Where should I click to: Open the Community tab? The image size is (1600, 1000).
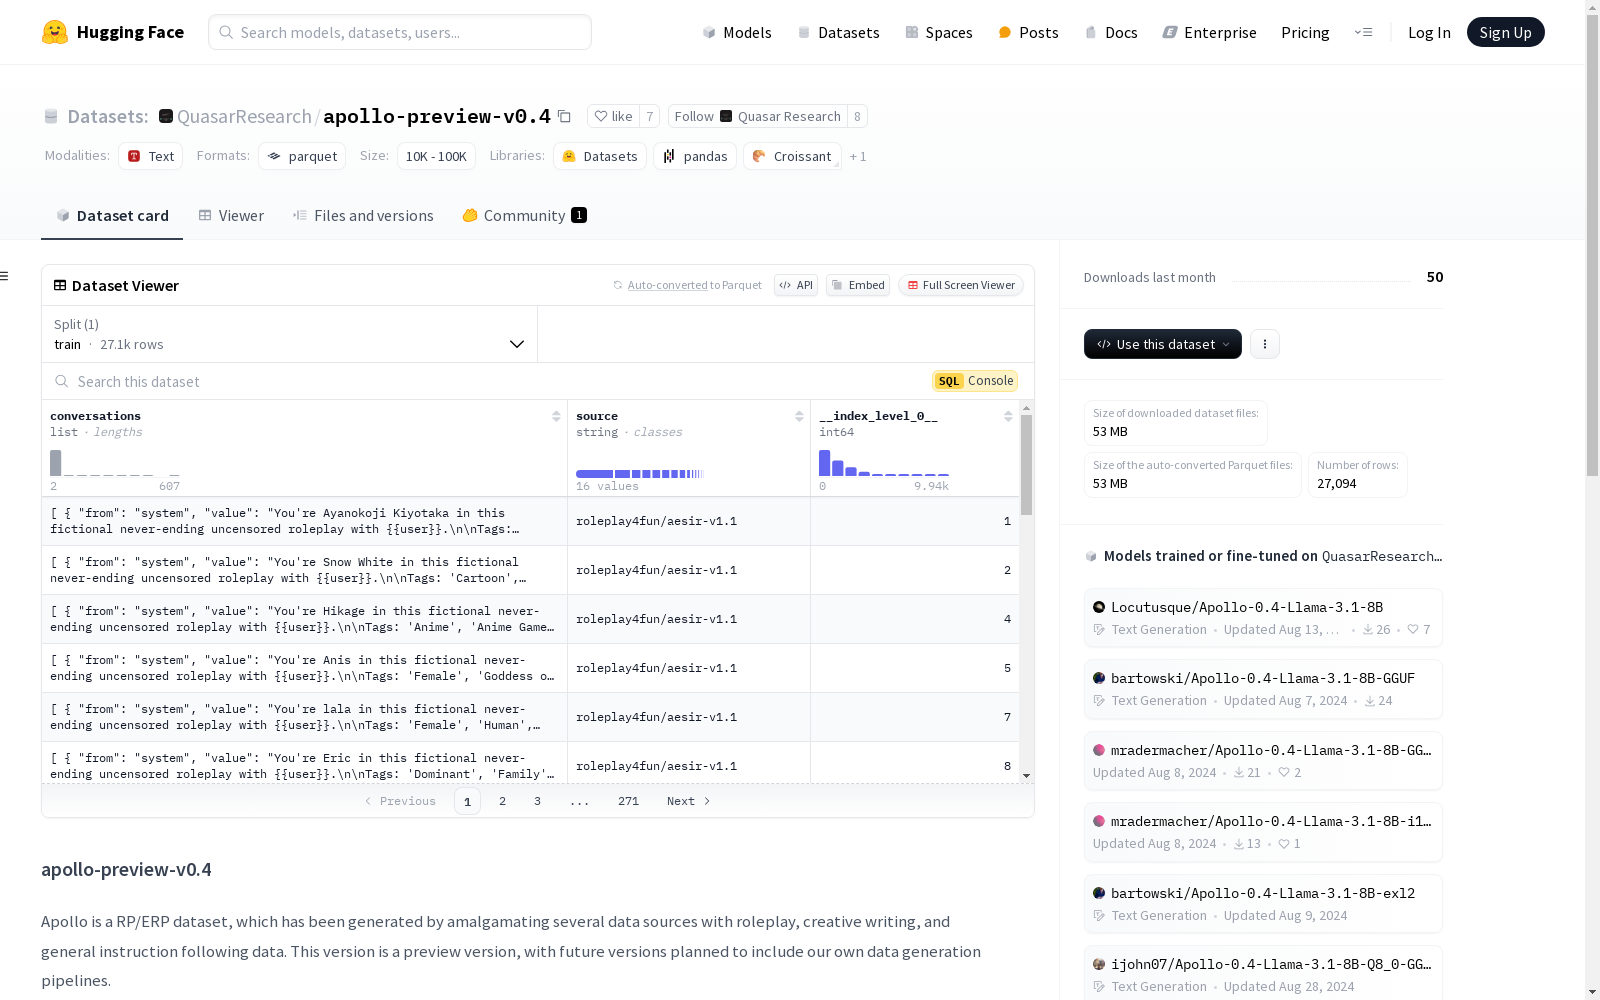click(x=524, y=215)
